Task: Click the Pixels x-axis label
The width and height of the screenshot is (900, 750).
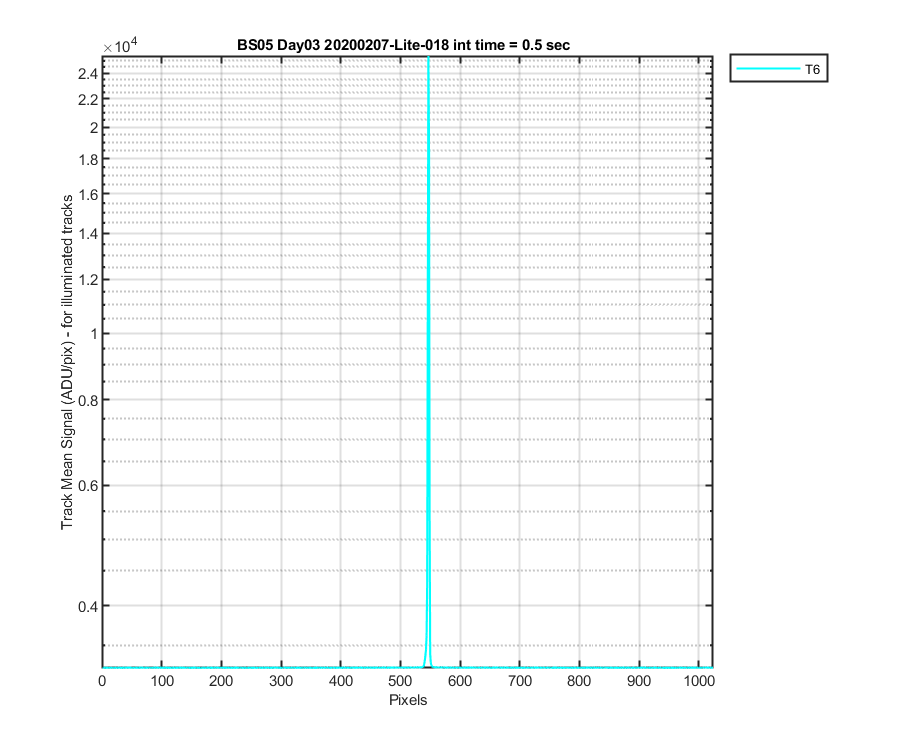Action: point(408,700)
